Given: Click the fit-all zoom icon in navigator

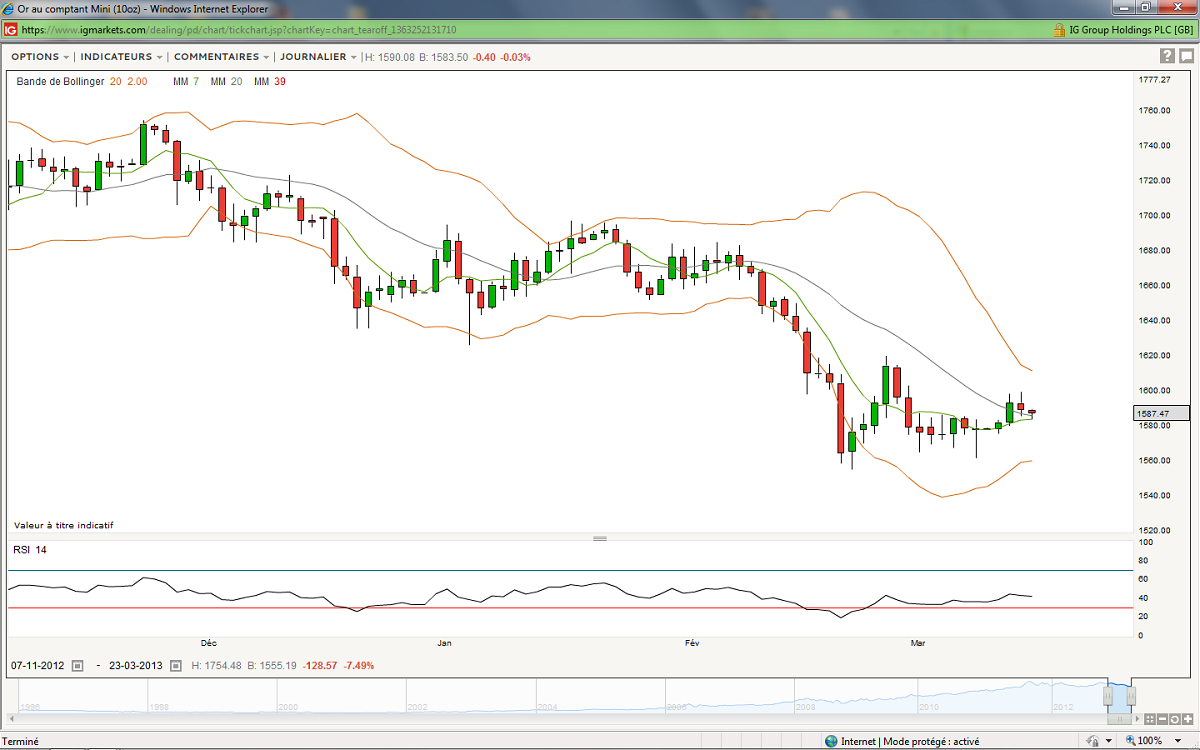Looking at the screenshot, I should click(x=1151, y=718).
